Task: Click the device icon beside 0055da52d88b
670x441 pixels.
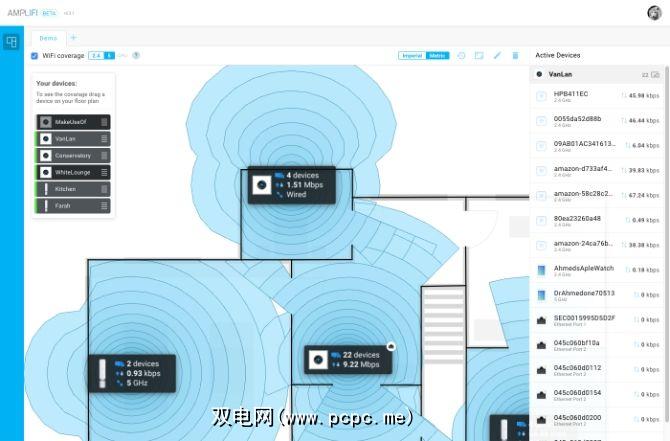Action: 541,121
